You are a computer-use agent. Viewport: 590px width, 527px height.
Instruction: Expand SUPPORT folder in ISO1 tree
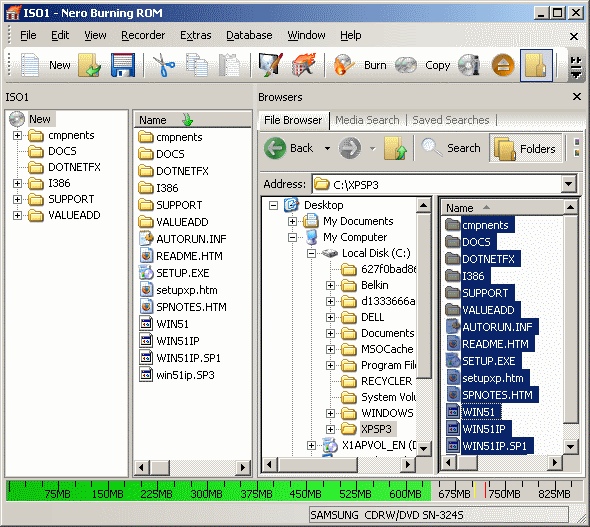17,199
